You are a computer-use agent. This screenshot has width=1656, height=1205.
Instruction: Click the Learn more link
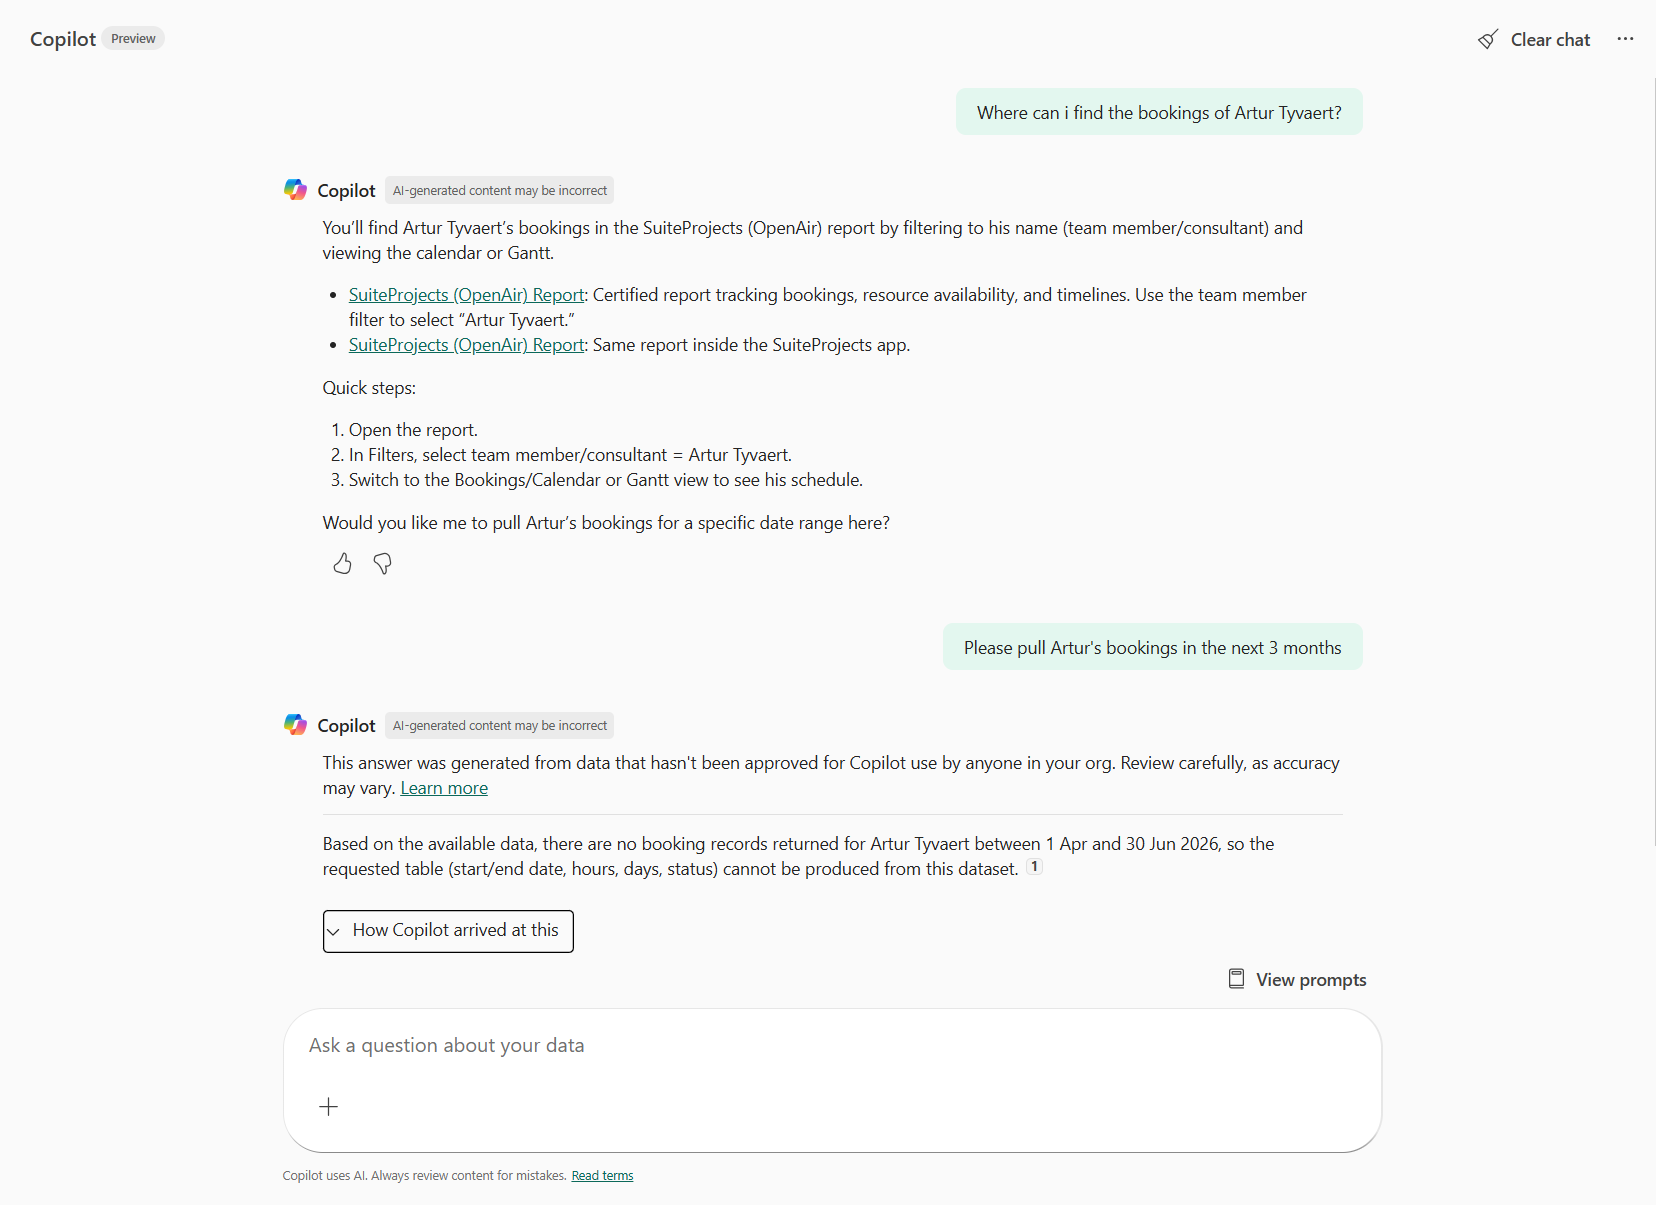coord(444,788)
